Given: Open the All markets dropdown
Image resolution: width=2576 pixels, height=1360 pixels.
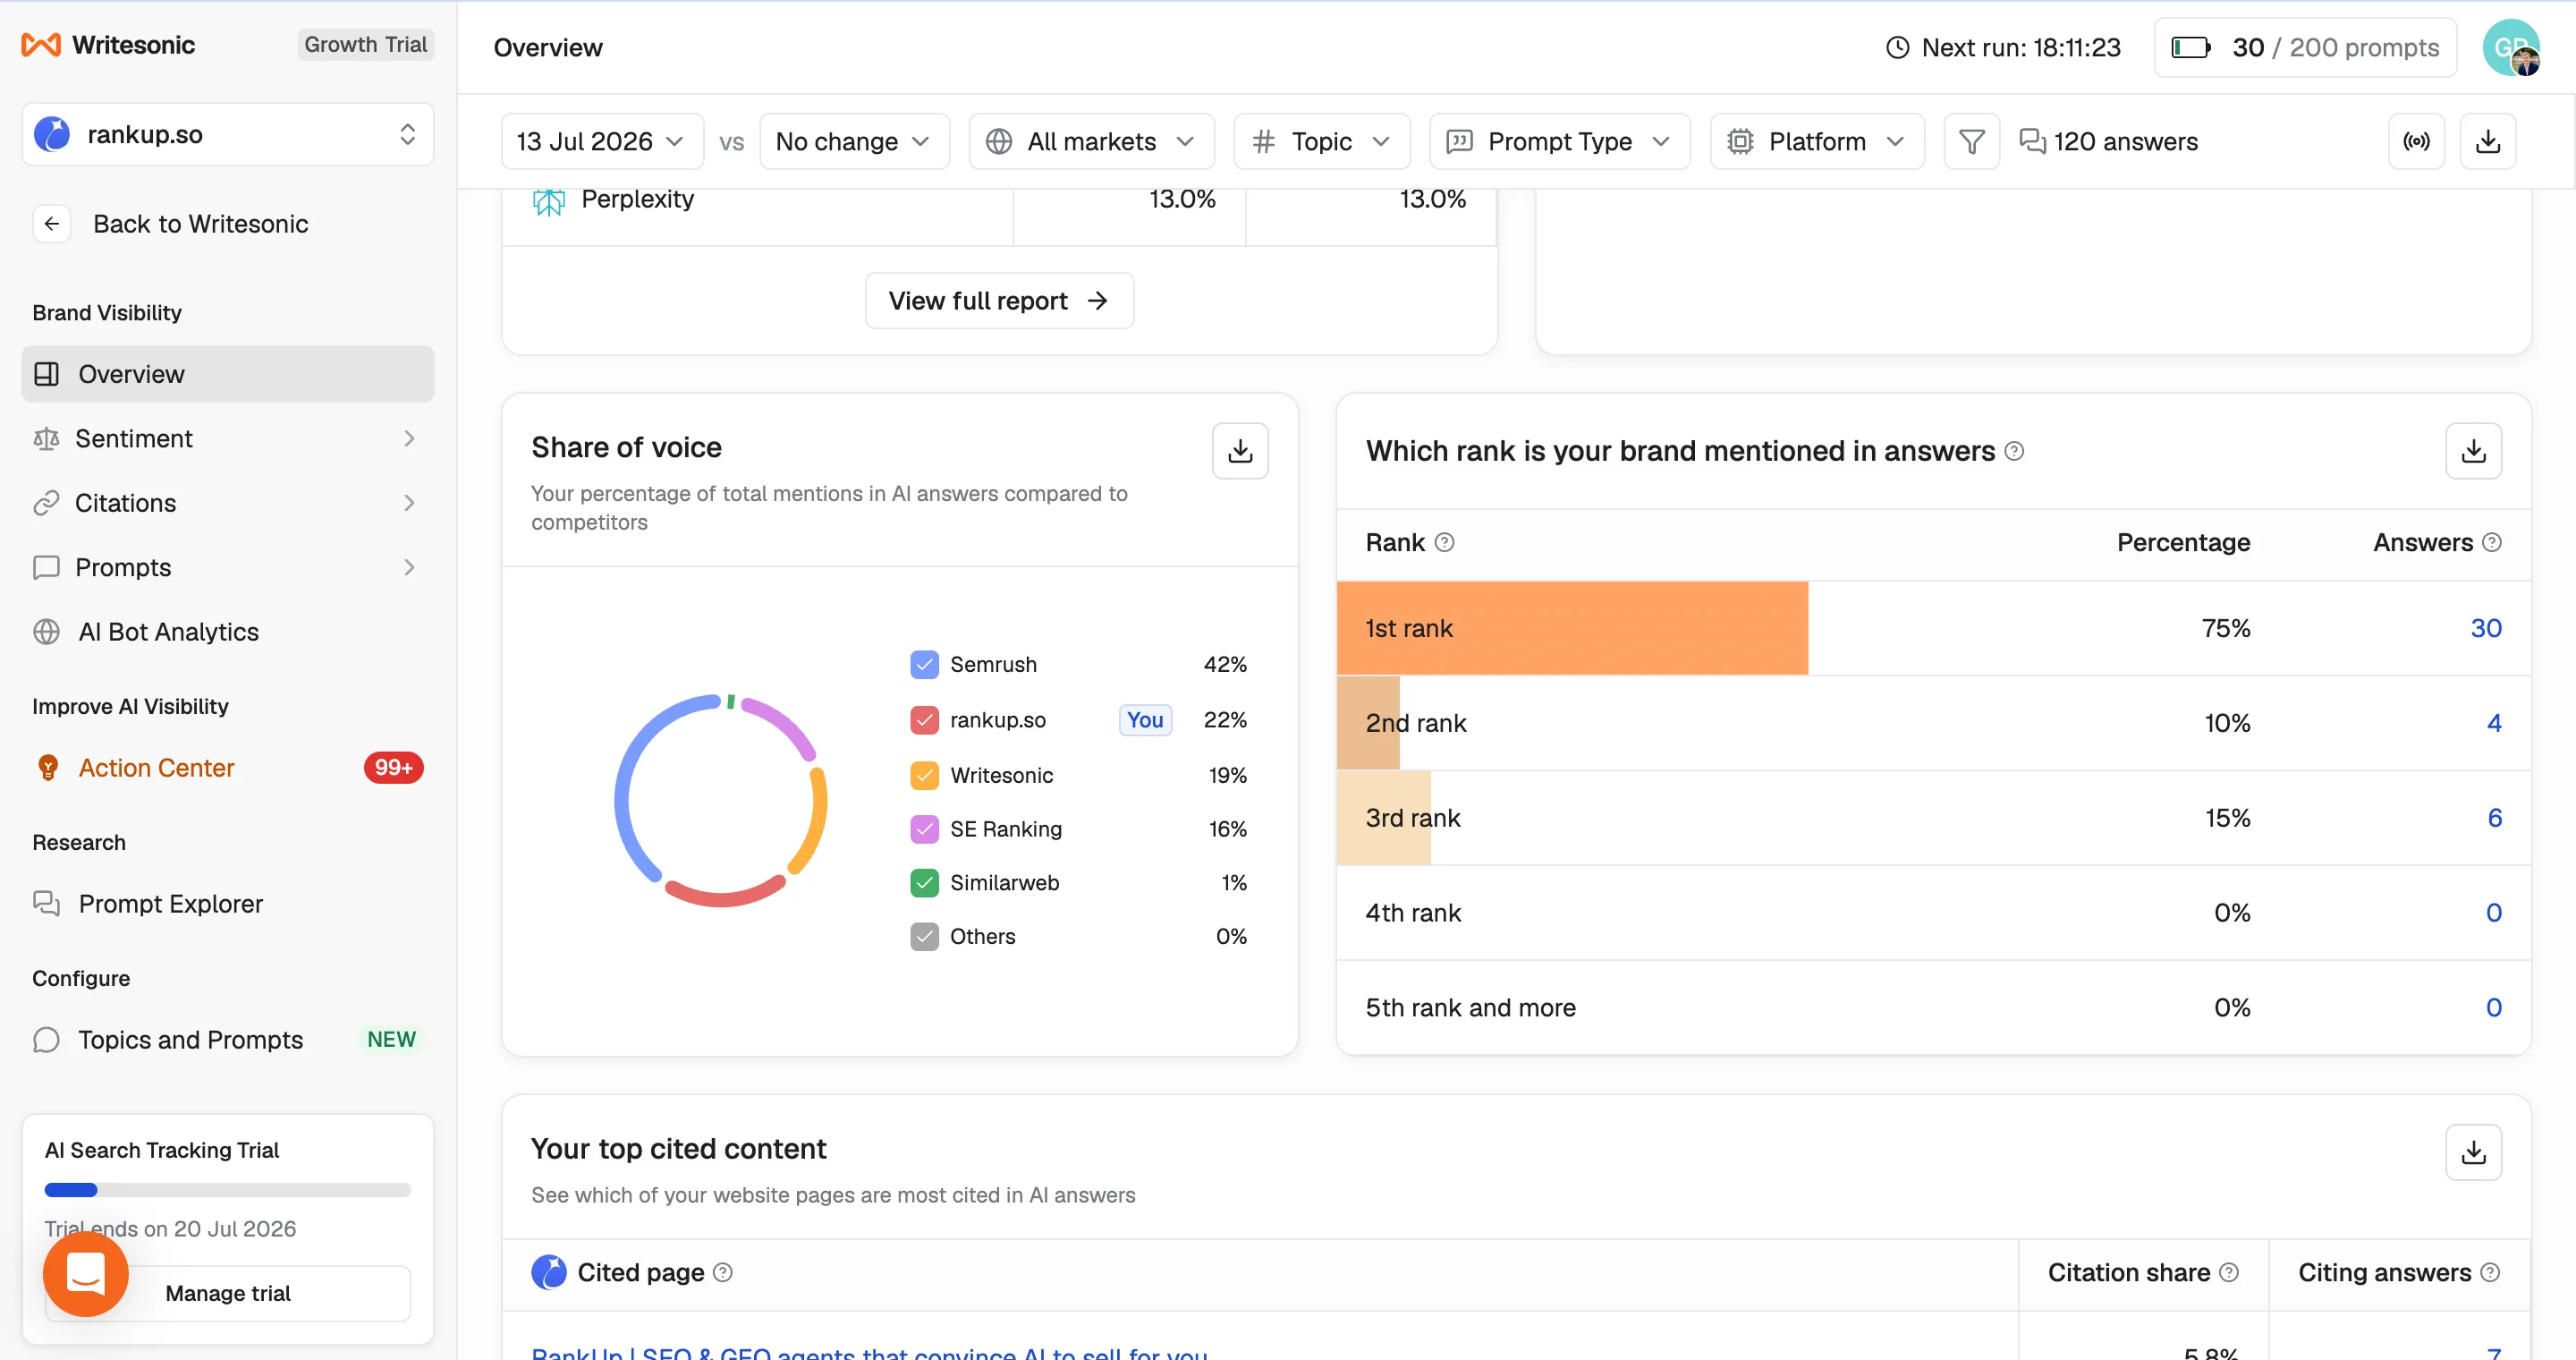Looking at the screenshot, I should point(1091,141).
